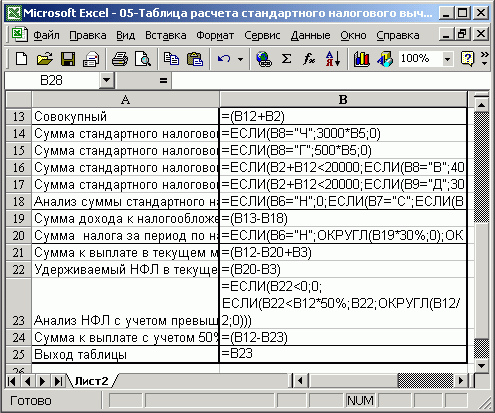
Task: Click the Copy toolbar icon
Action: [171, 59]
